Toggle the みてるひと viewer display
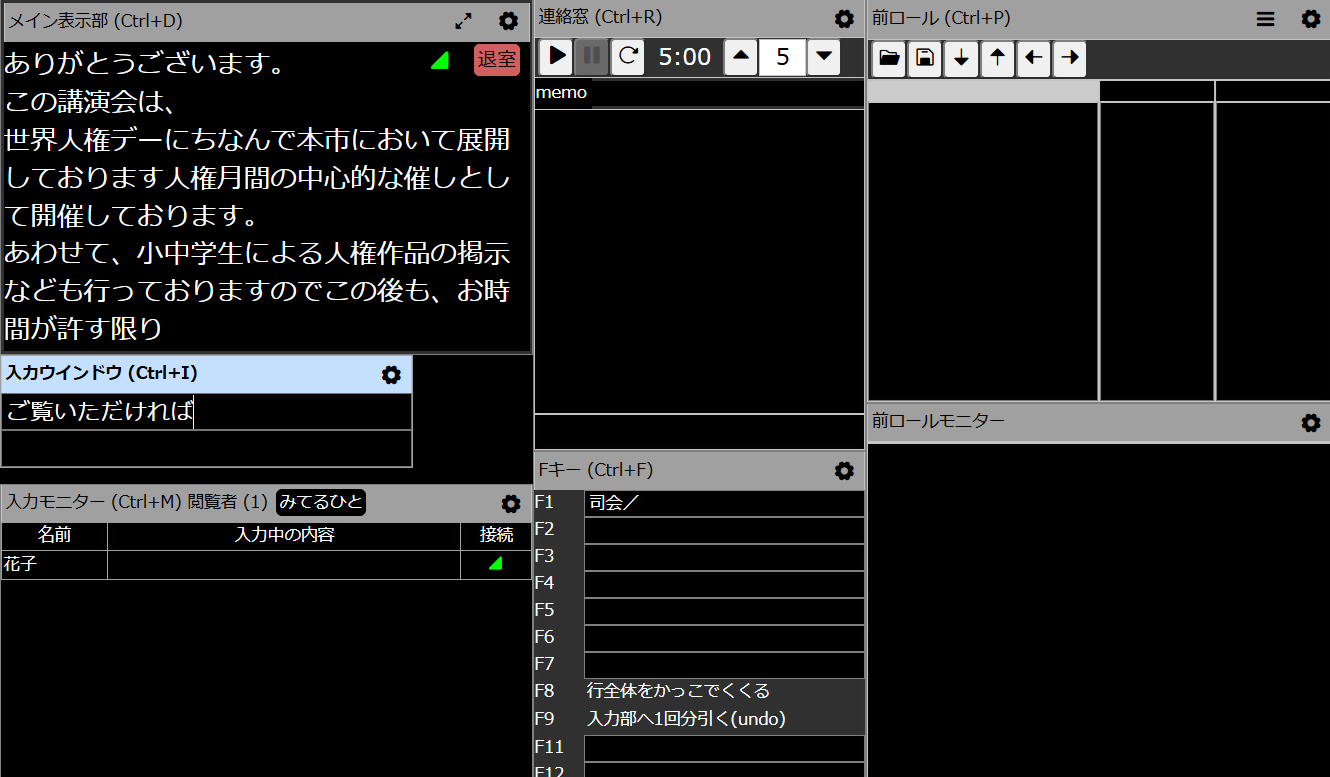The height and width of the screenshot is (777, 1330). [x=322, y=503]
